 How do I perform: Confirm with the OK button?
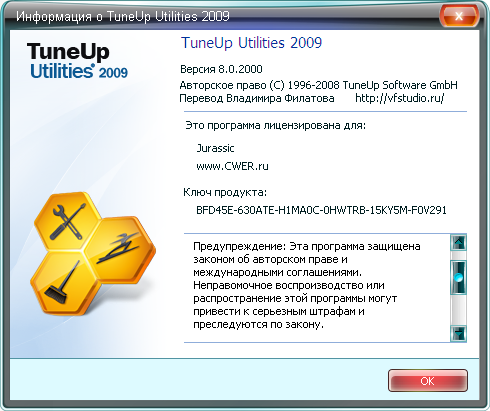pos(428,381)
